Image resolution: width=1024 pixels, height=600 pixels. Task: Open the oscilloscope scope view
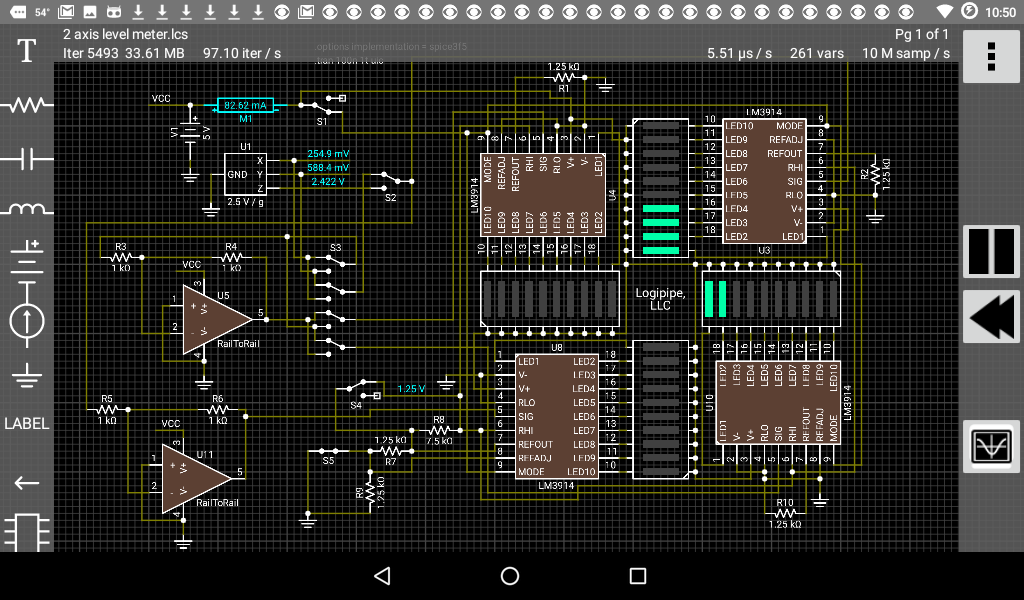pyautogui.click(x=990, y=445)
